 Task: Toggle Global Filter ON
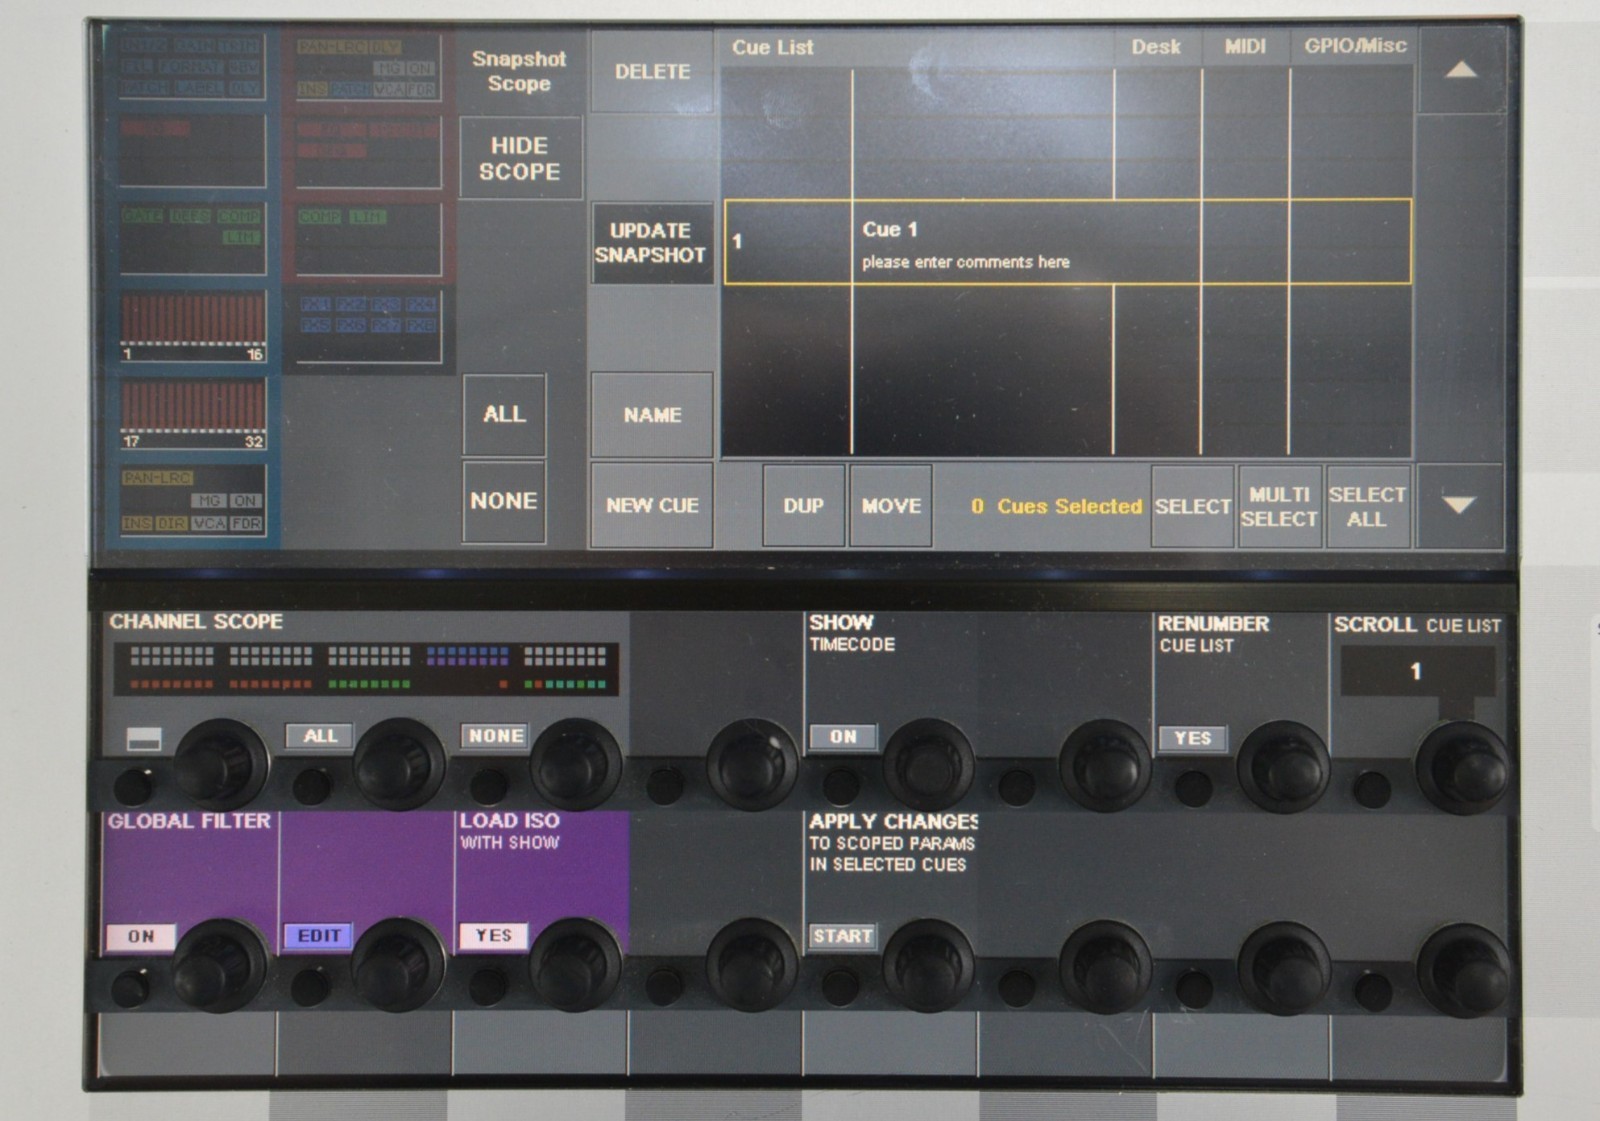141,936
